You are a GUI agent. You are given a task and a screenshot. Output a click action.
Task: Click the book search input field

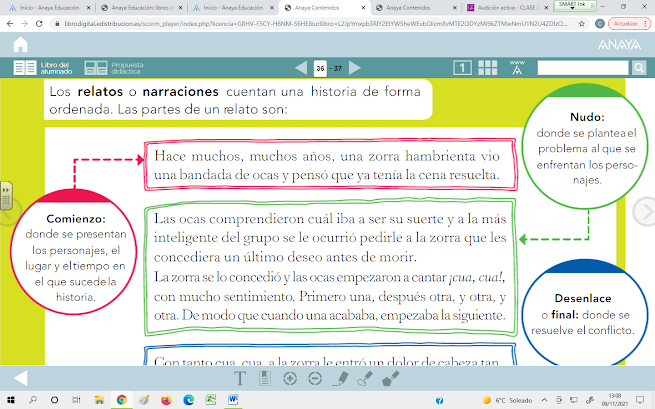click(583, 68)
